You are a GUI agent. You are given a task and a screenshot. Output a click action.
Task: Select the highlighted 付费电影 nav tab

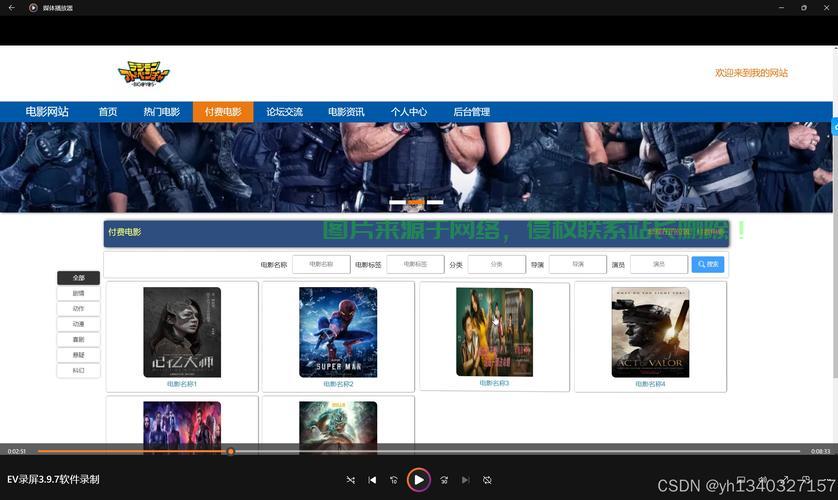(223, 112)
